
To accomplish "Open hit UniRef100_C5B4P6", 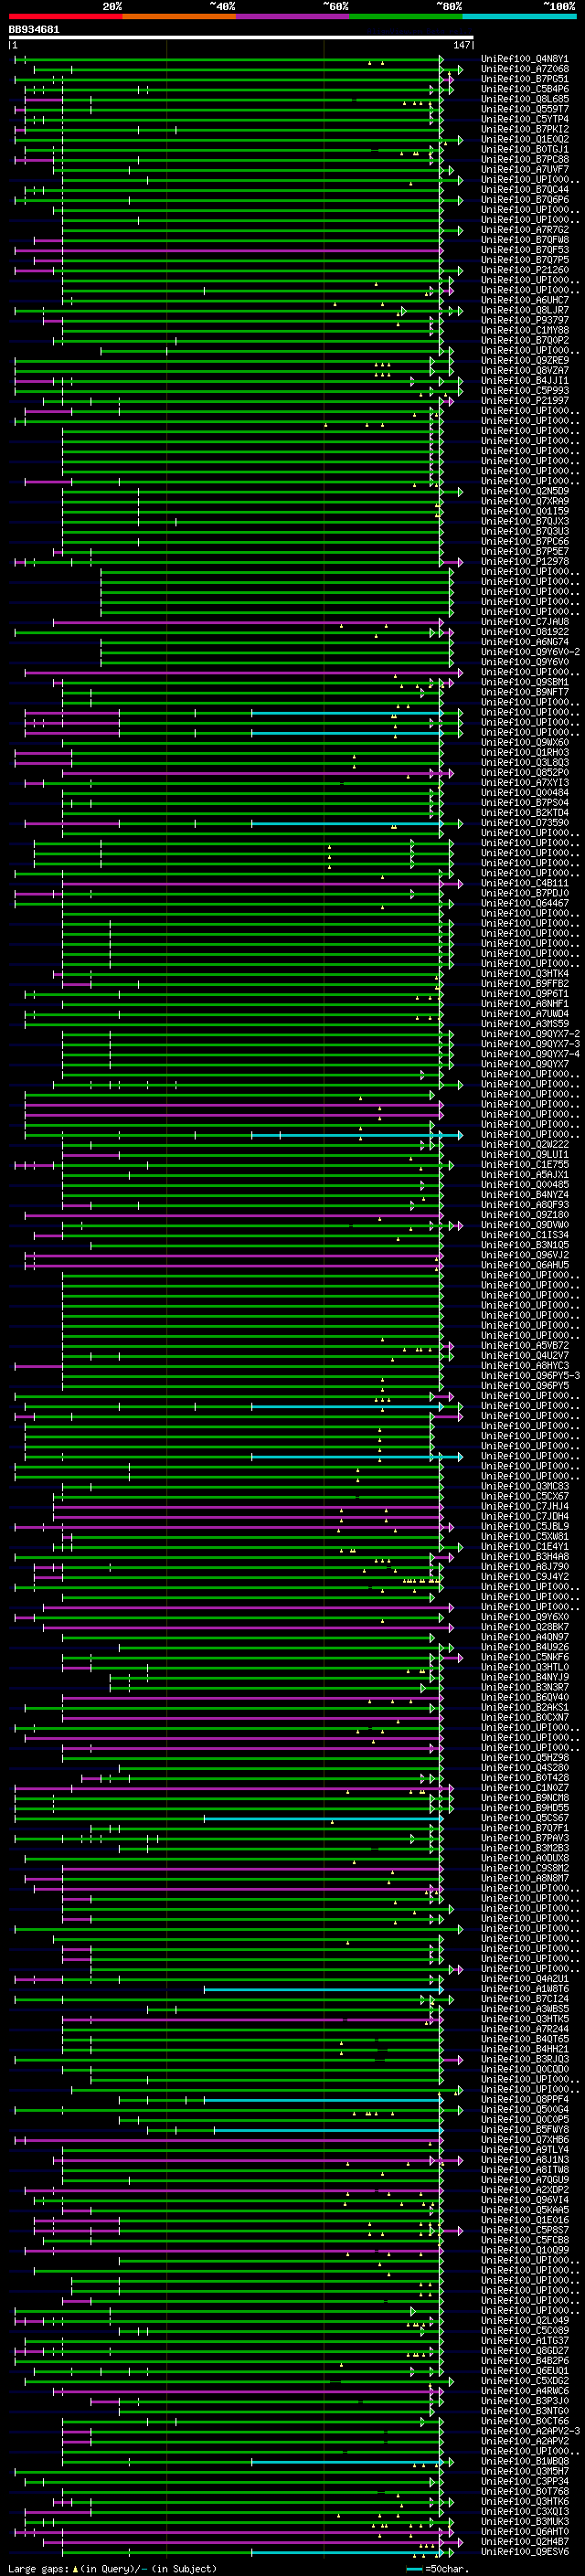I will [524, 89].
